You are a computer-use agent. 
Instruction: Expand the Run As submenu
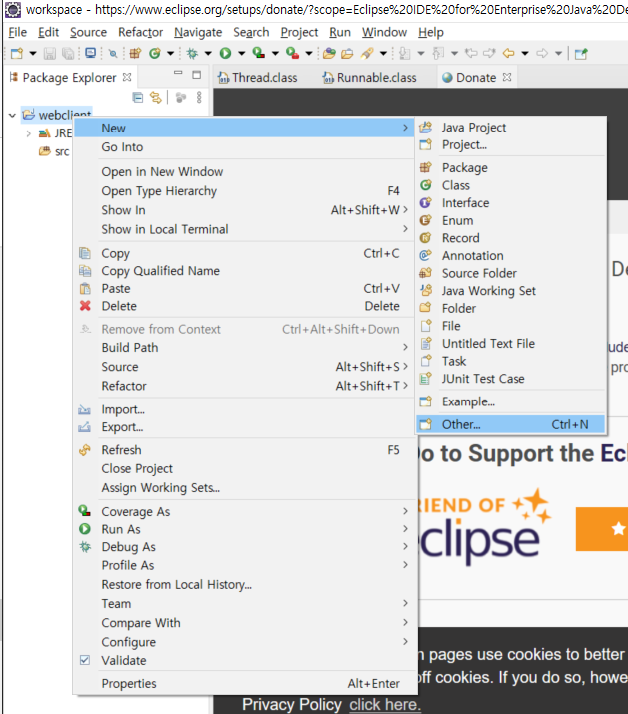tap(245, 529)
